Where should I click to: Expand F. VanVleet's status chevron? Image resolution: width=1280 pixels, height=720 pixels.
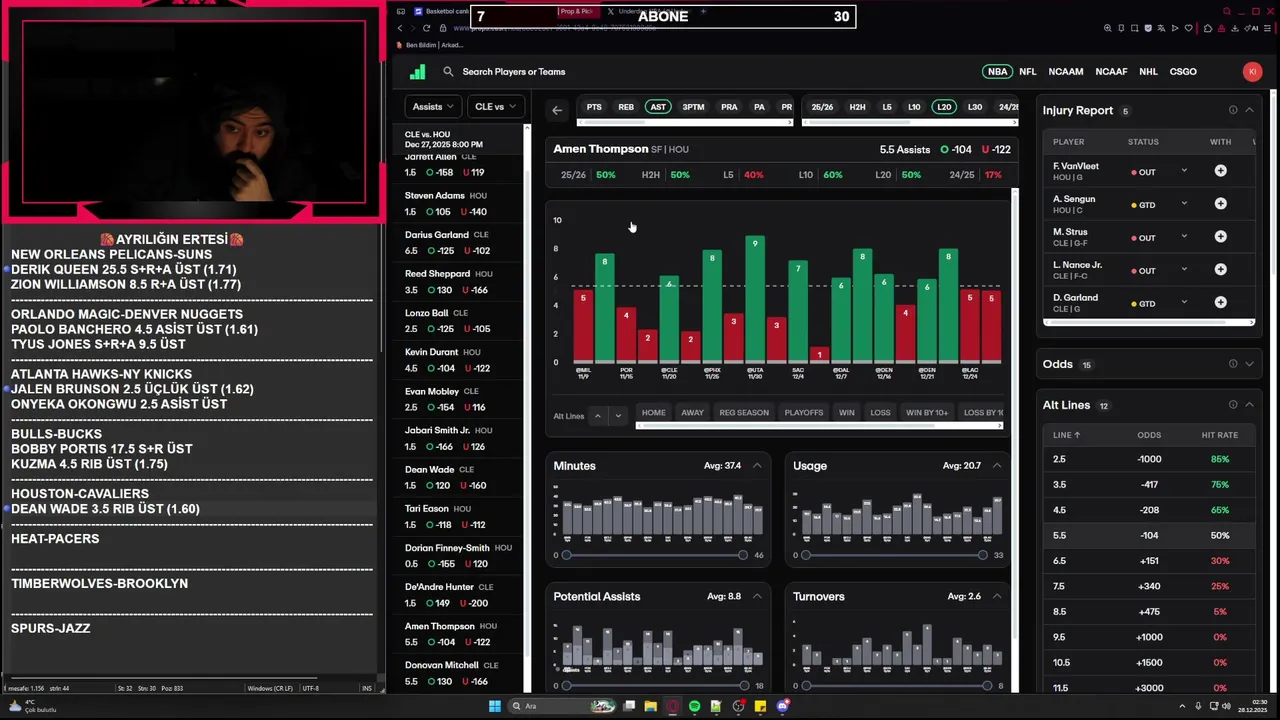(x=1184, y=171)
